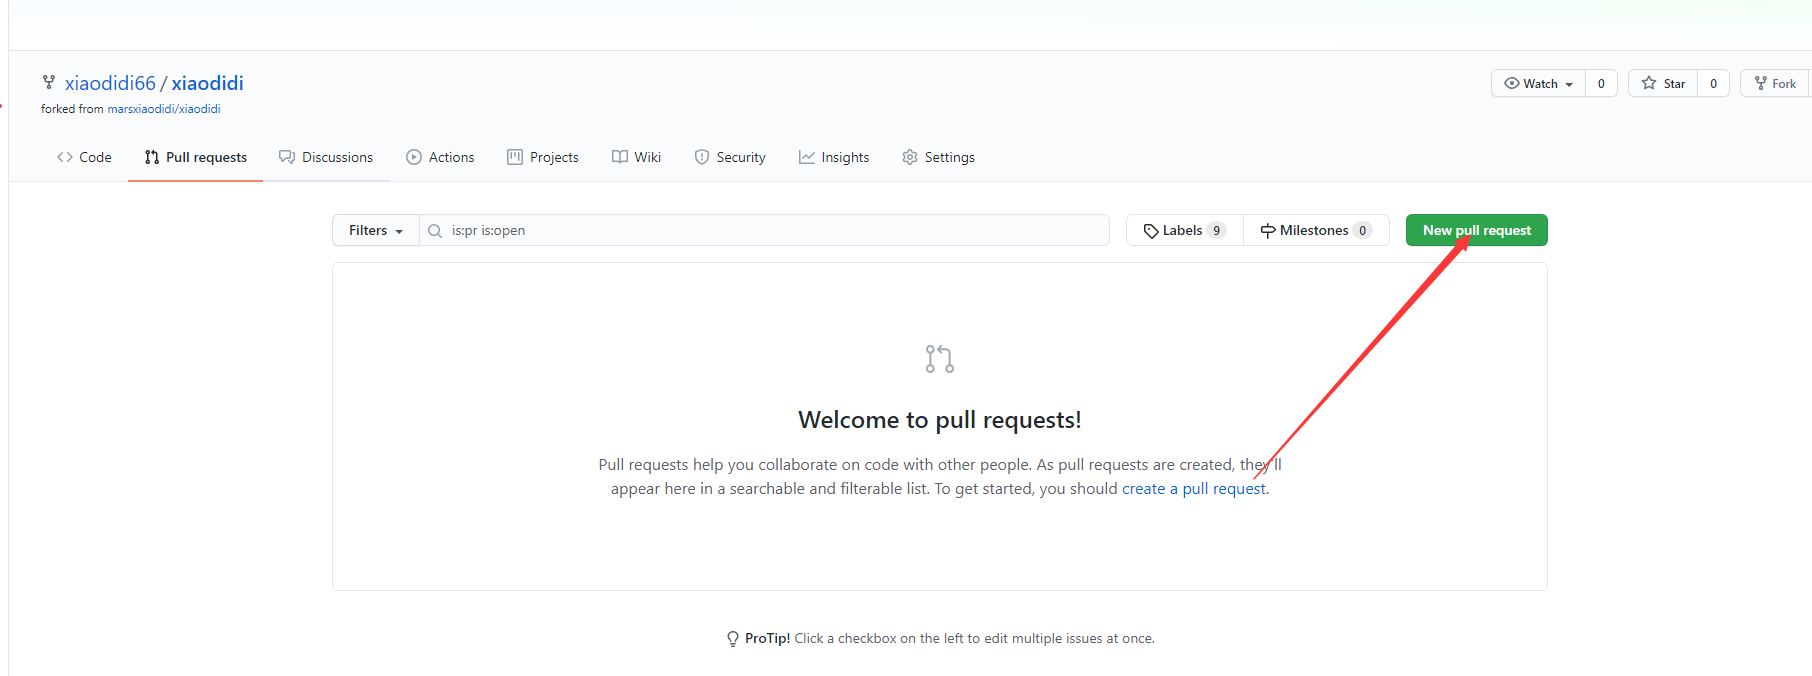This screenshot has height=676, width=1812.
Task: Switch to the Code tab
Action: (x=84, y=157)
